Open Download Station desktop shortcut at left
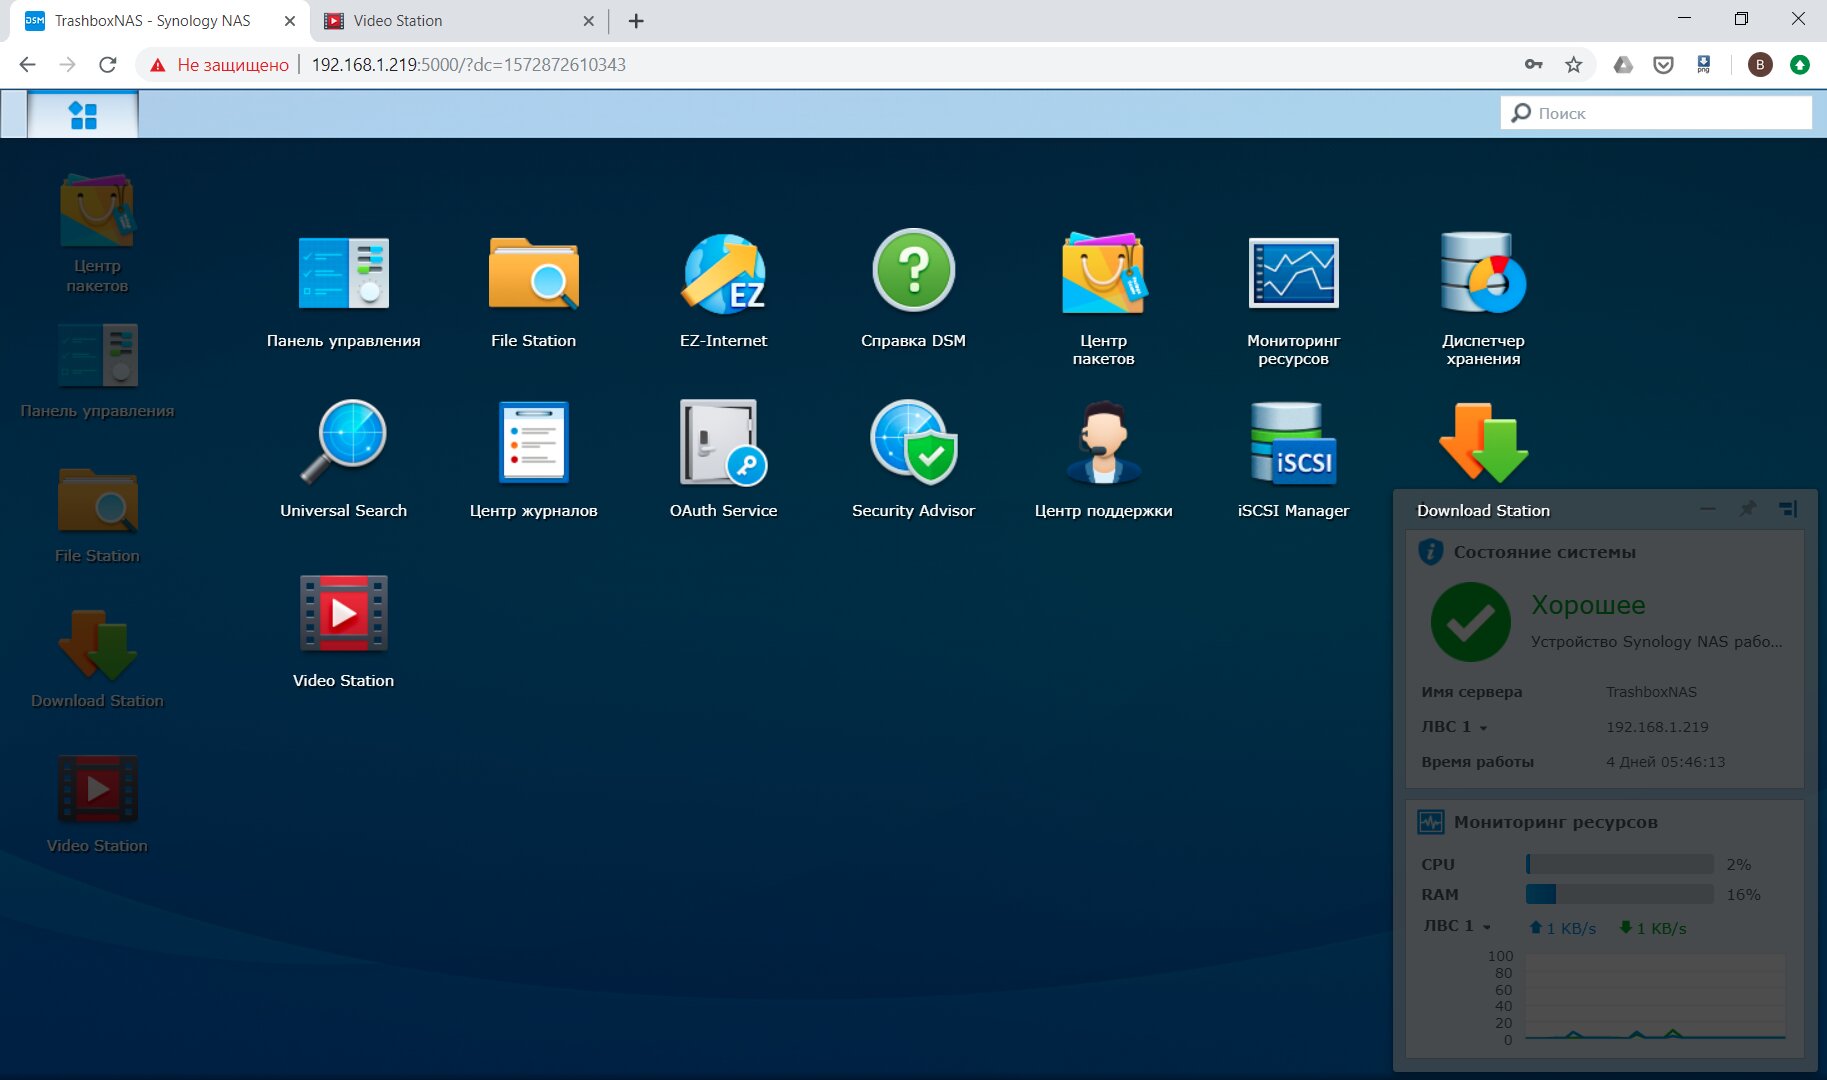 point(97,645)
